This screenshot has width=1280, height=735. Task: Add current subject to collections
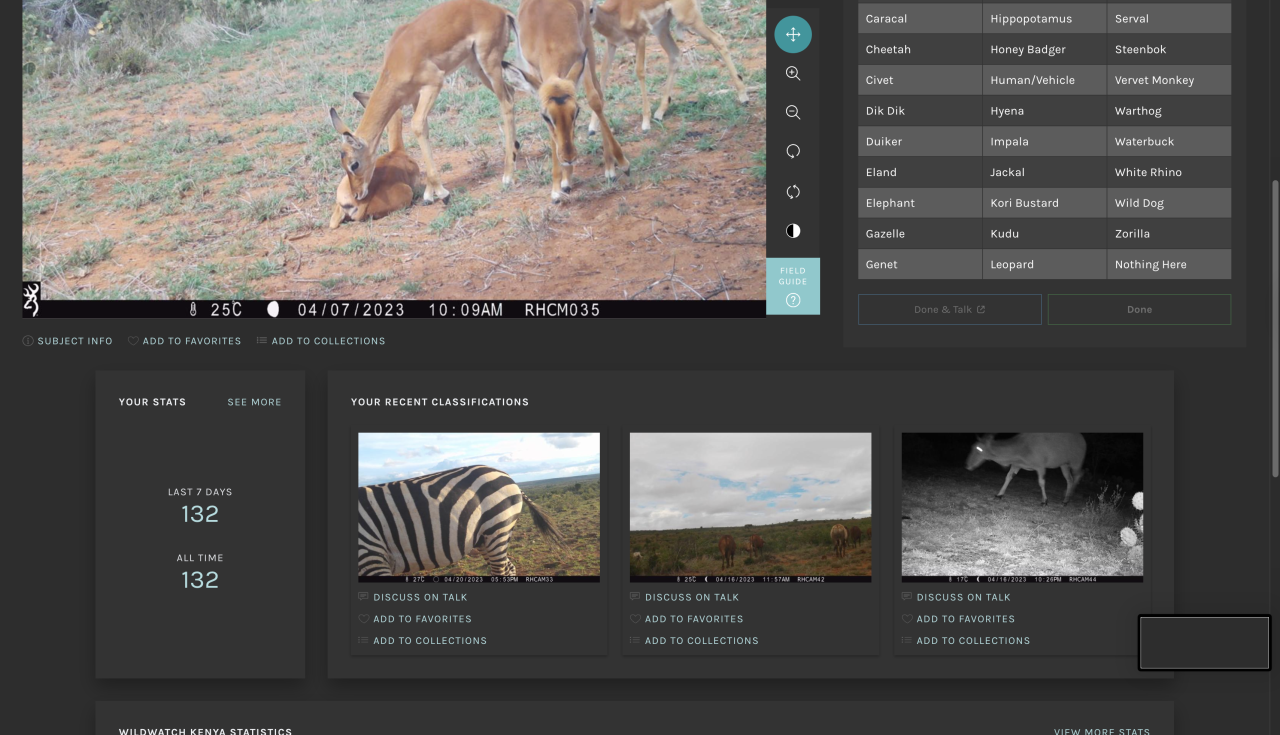click(320, 341)
